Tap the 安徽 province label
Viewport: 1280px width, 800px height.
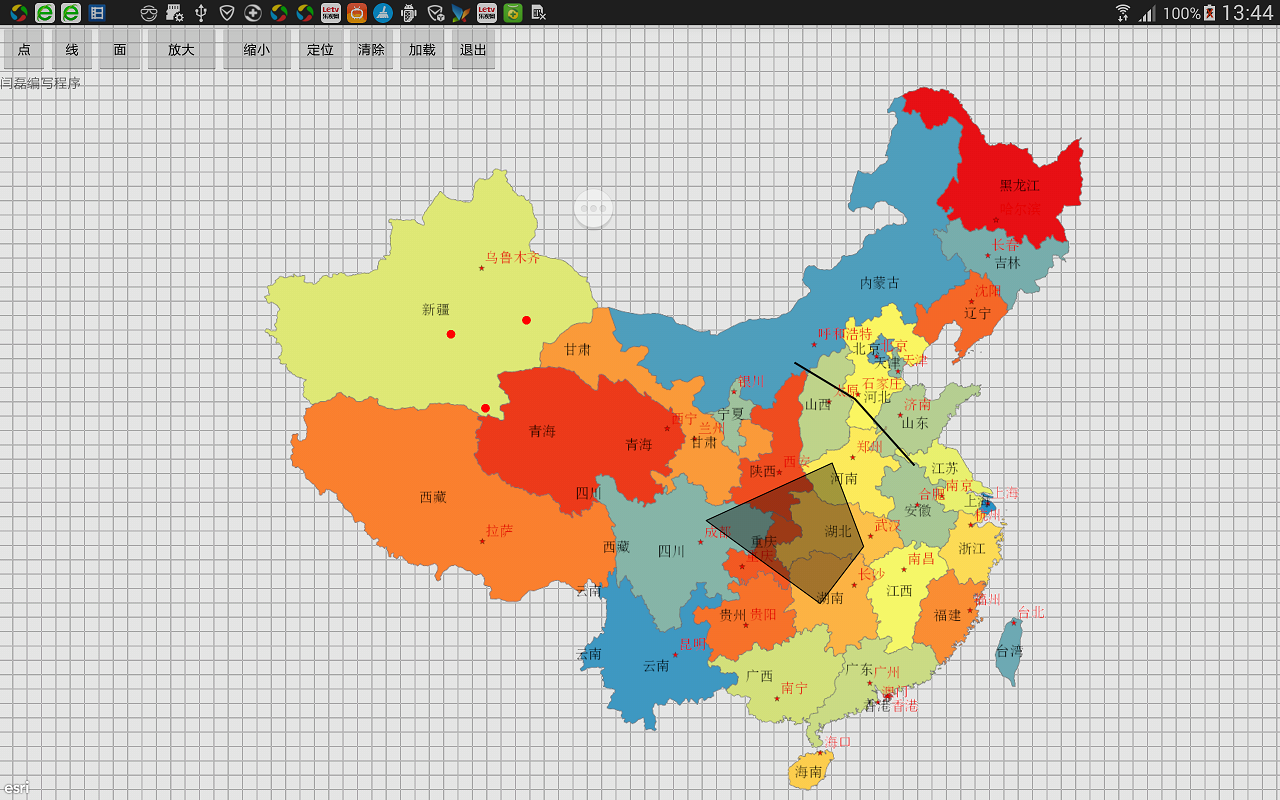(918, 510)
